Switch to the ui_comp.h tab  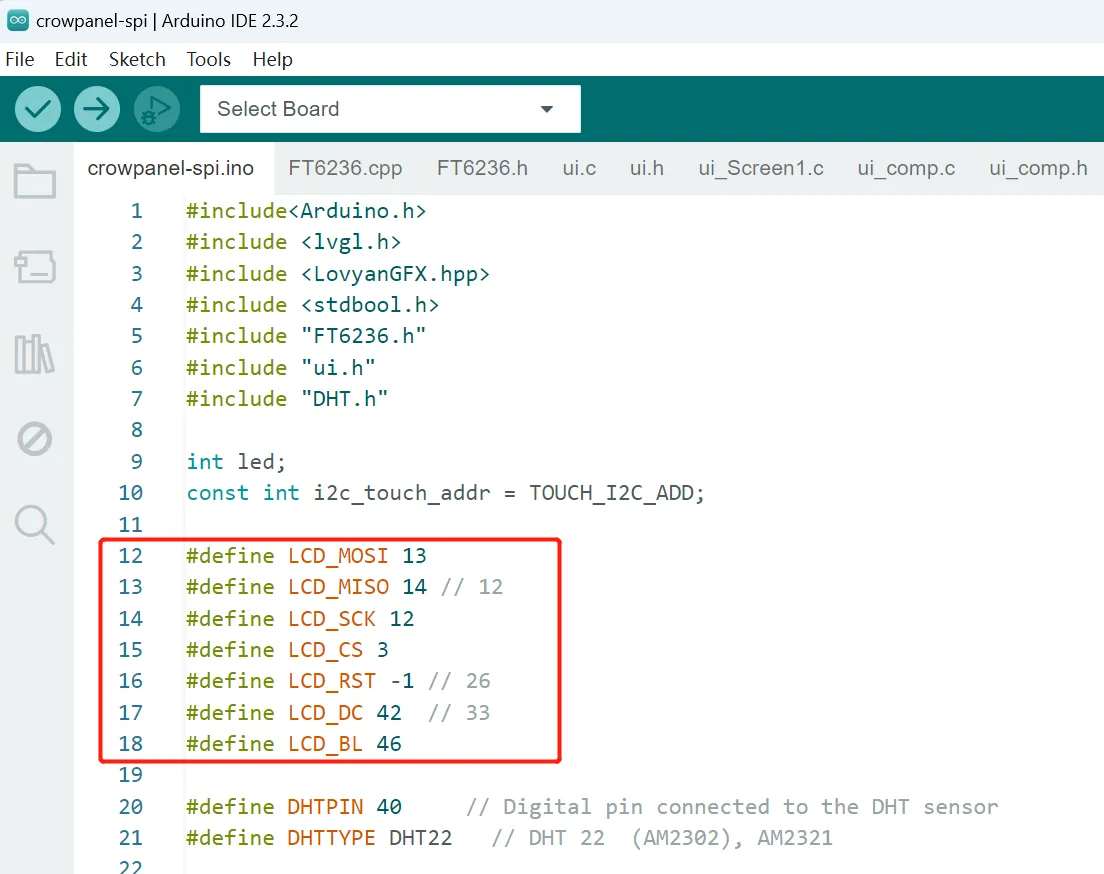pos(1038,168)
